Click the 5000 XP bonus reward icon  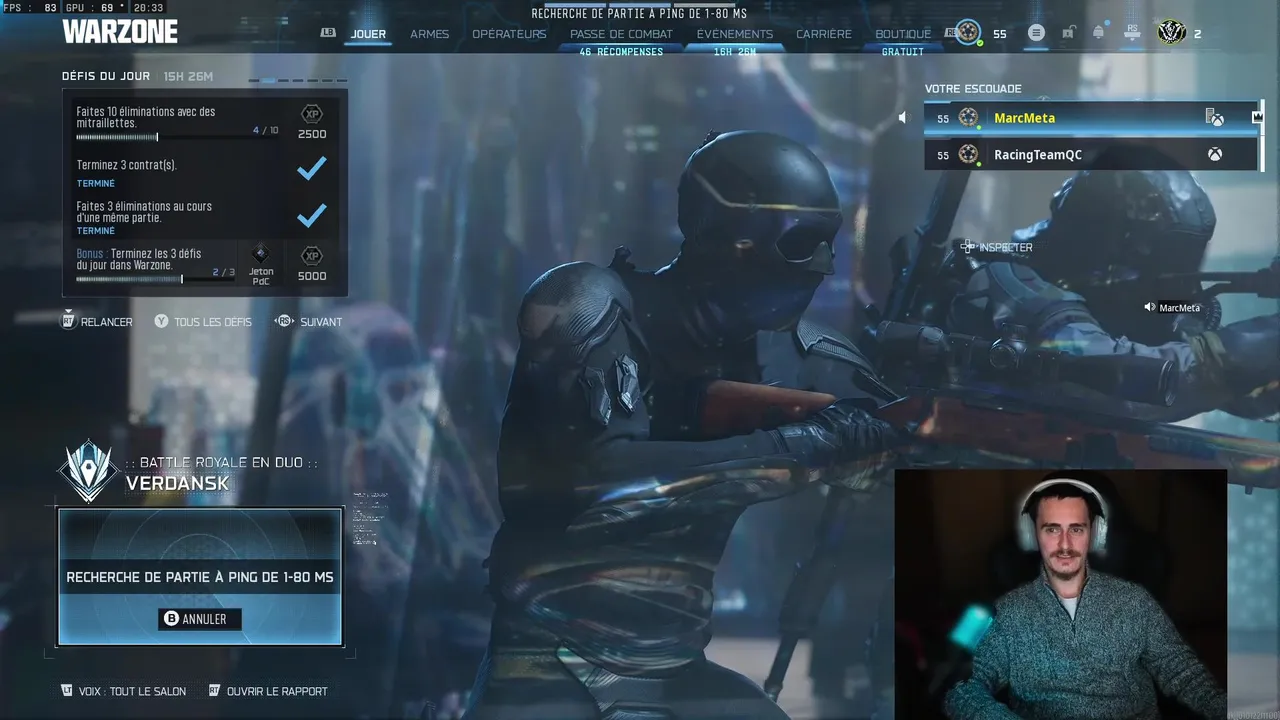click(x=312, y=256)
